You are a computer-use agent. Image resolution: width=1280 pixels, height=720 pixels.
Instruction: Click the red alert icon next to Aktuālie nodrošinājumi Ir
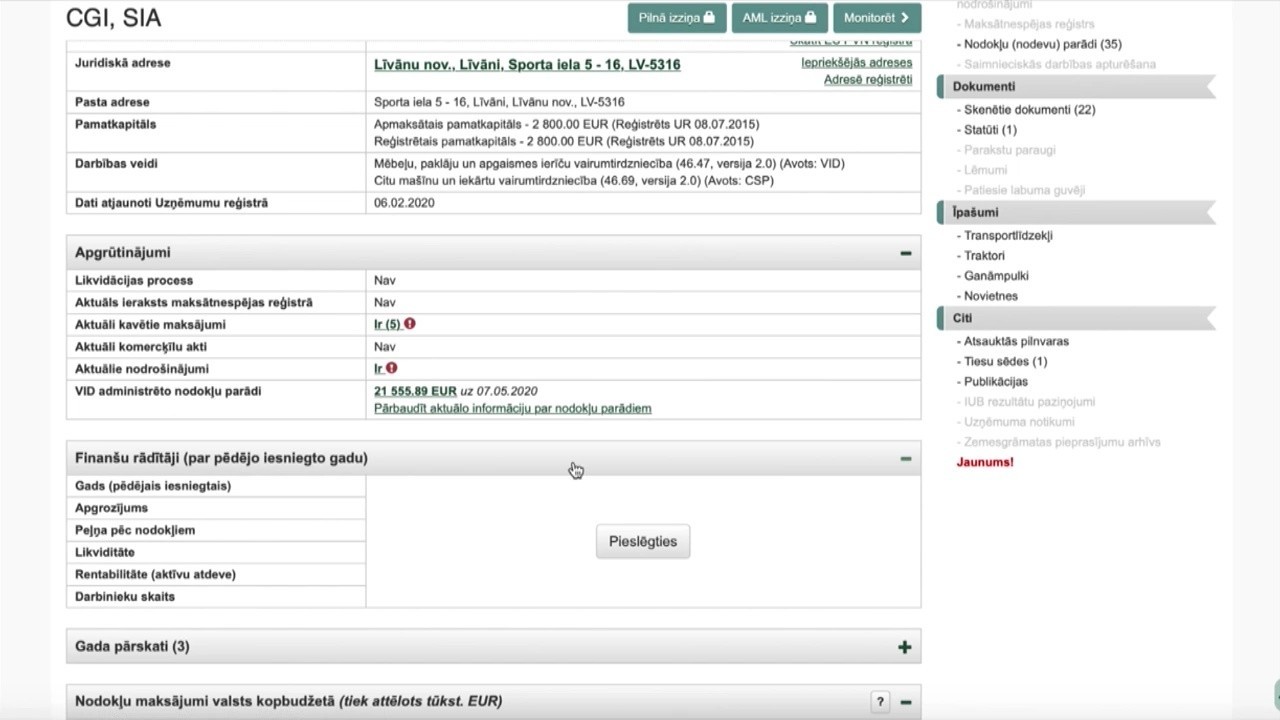coord(391,368)
